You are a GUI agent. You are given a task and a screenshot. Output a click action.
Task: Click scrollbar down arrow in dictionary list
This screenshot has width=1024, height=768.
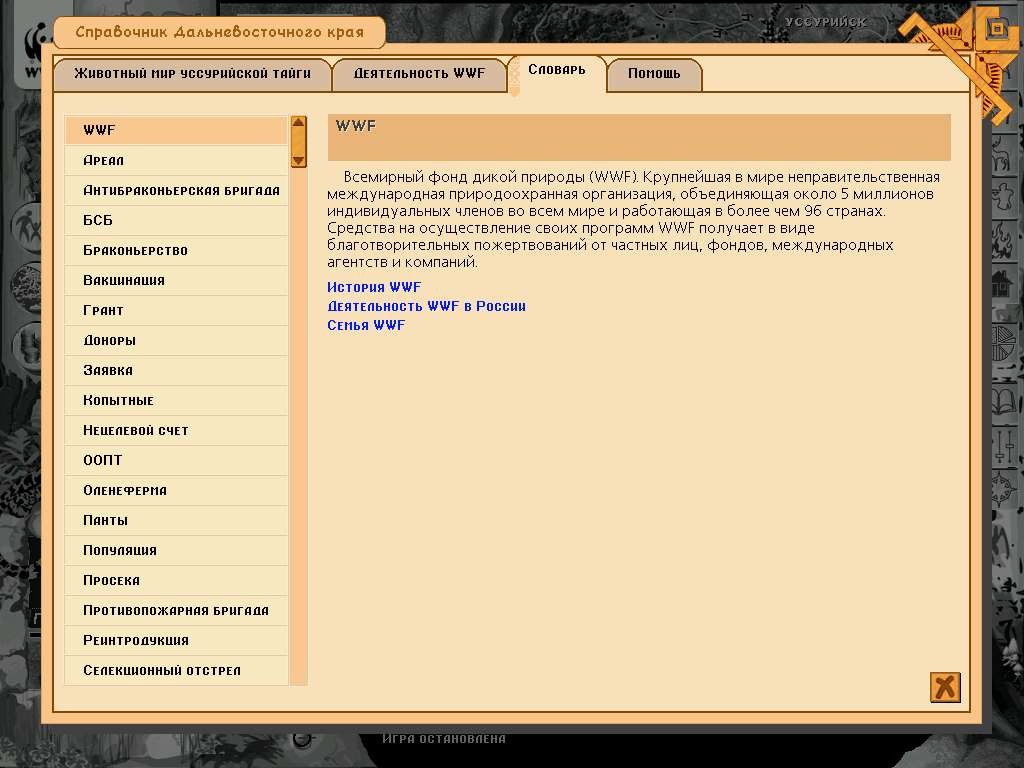point(298,161)
